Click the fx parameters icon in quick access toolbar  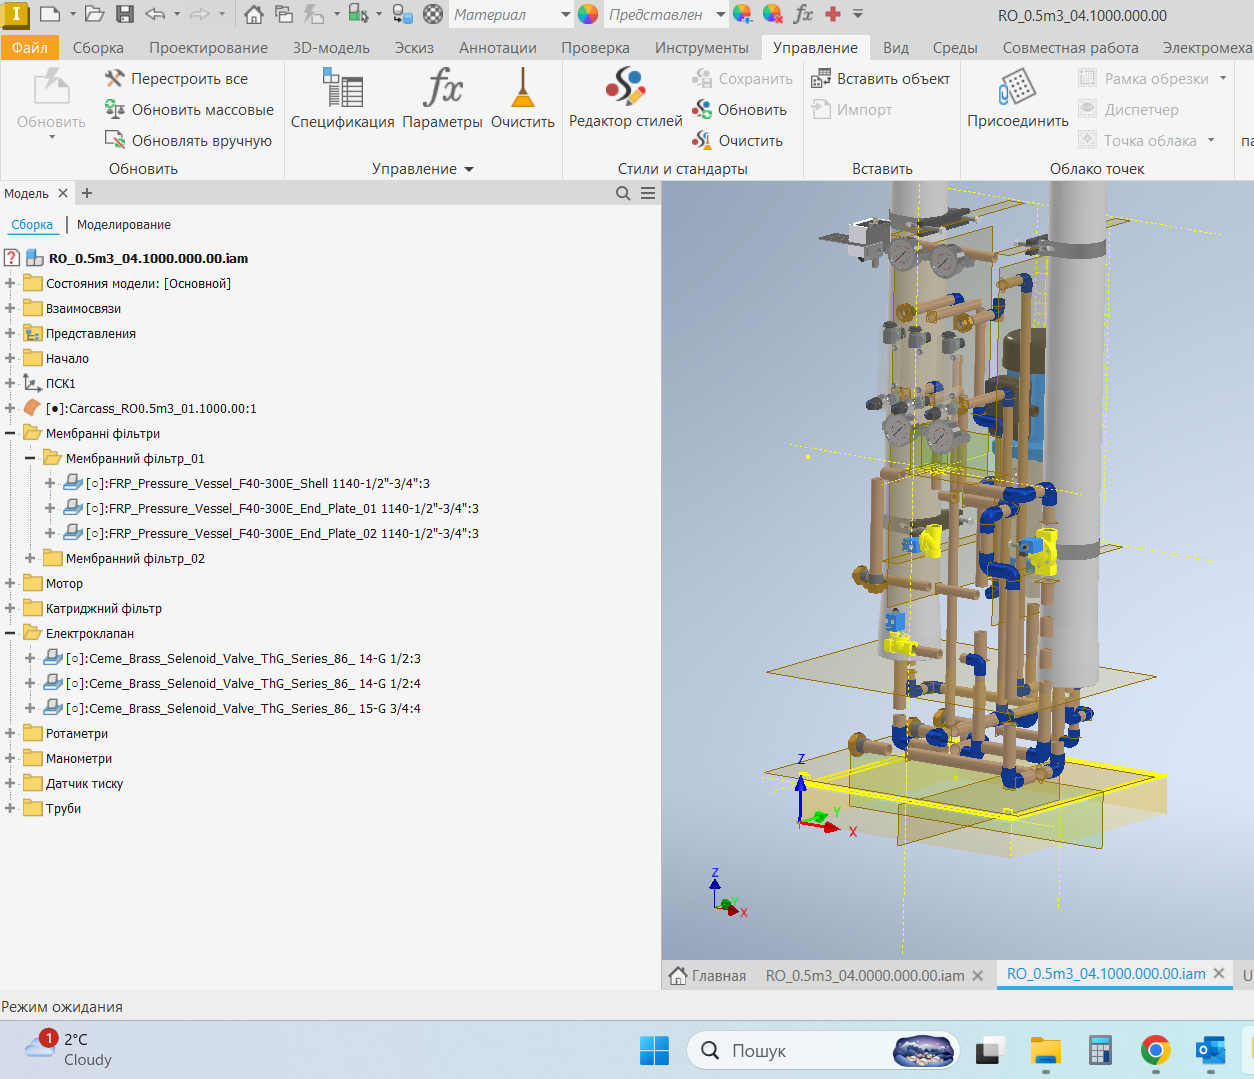803,14
